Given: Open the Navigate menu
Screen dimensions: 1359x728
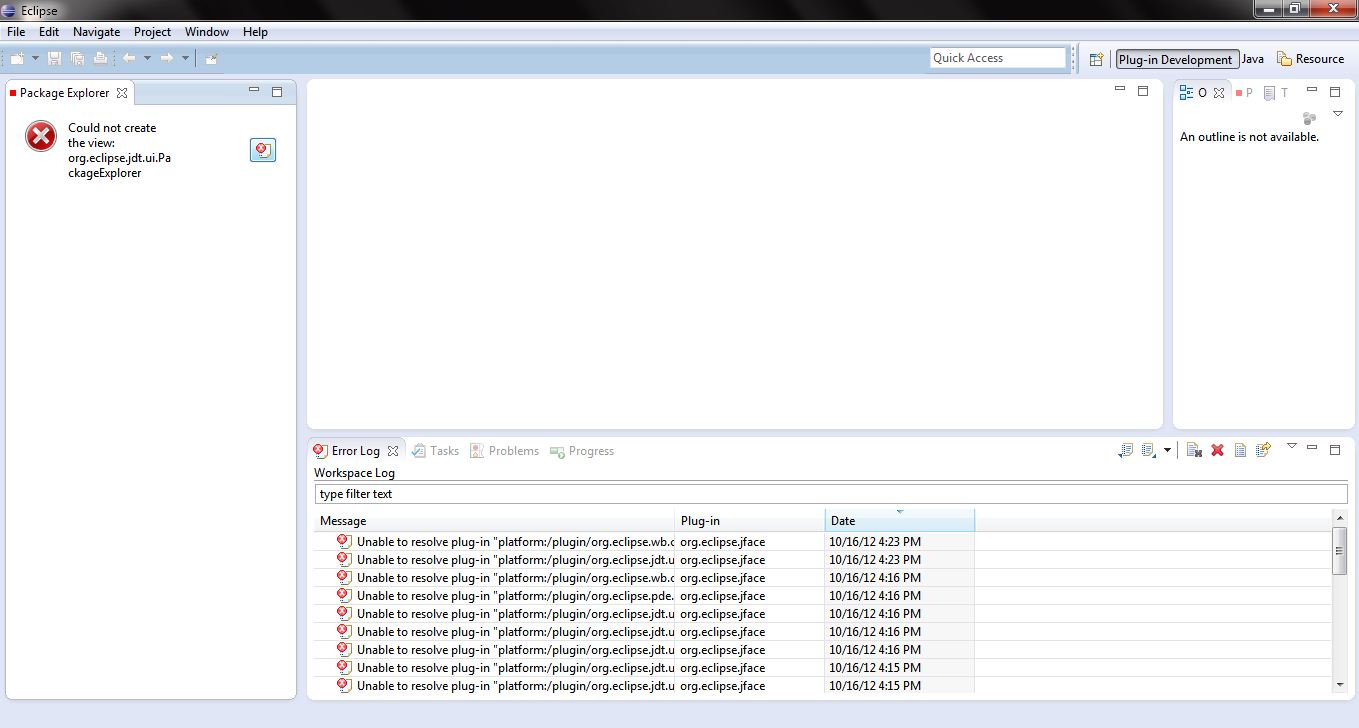Looking at the screenshot, I should (x=96, y=32).
